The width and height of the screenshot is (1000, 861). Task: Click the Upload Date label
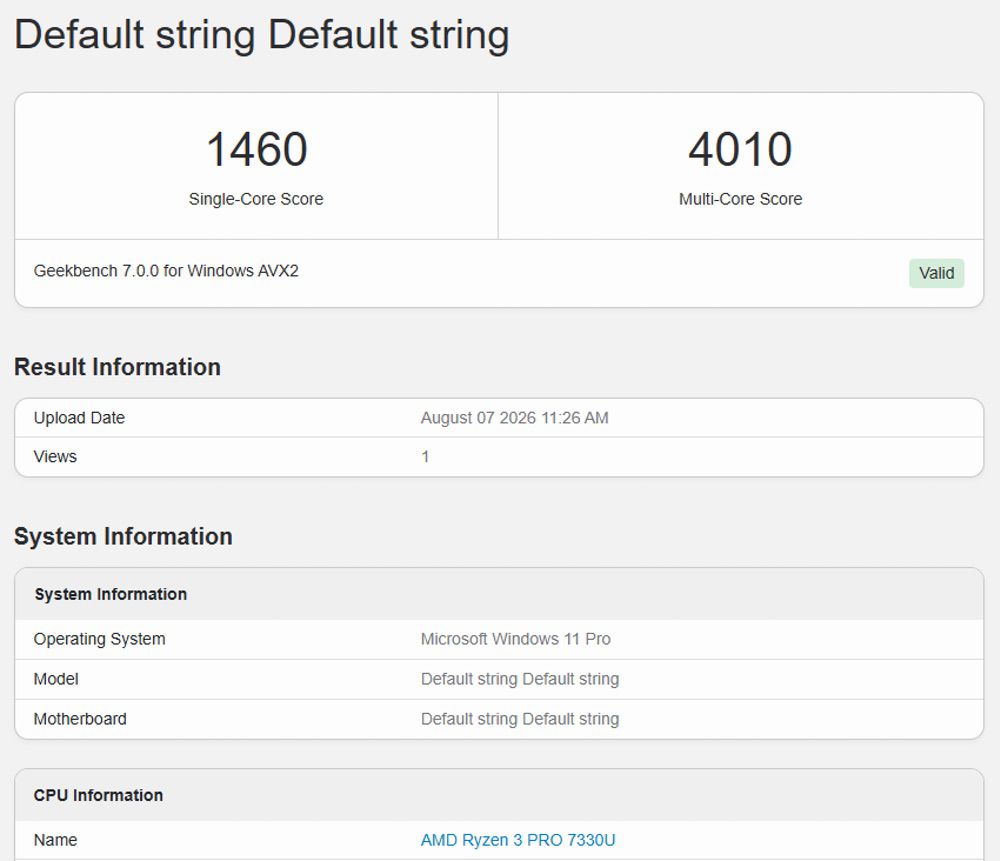click(79, 418)
